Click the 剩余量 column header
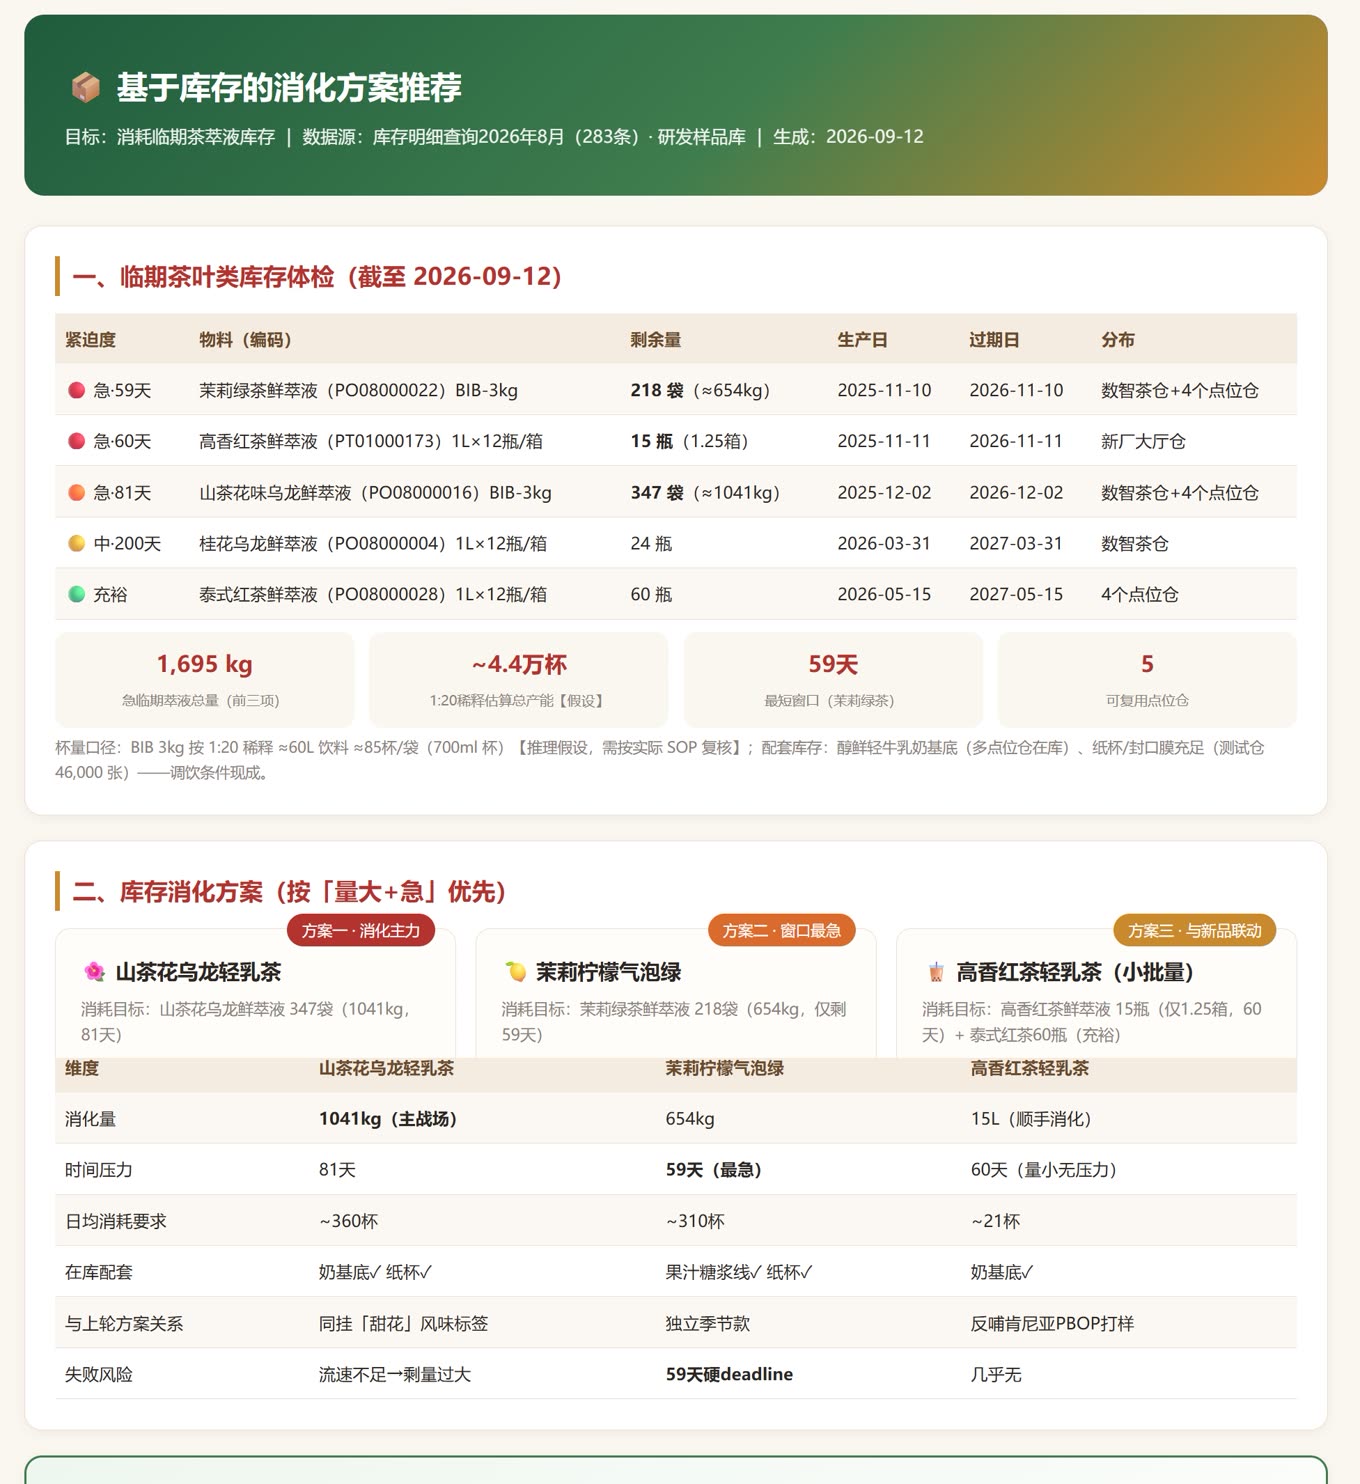This screenshot has width=1360, height=1484. (x=656, y=340)
